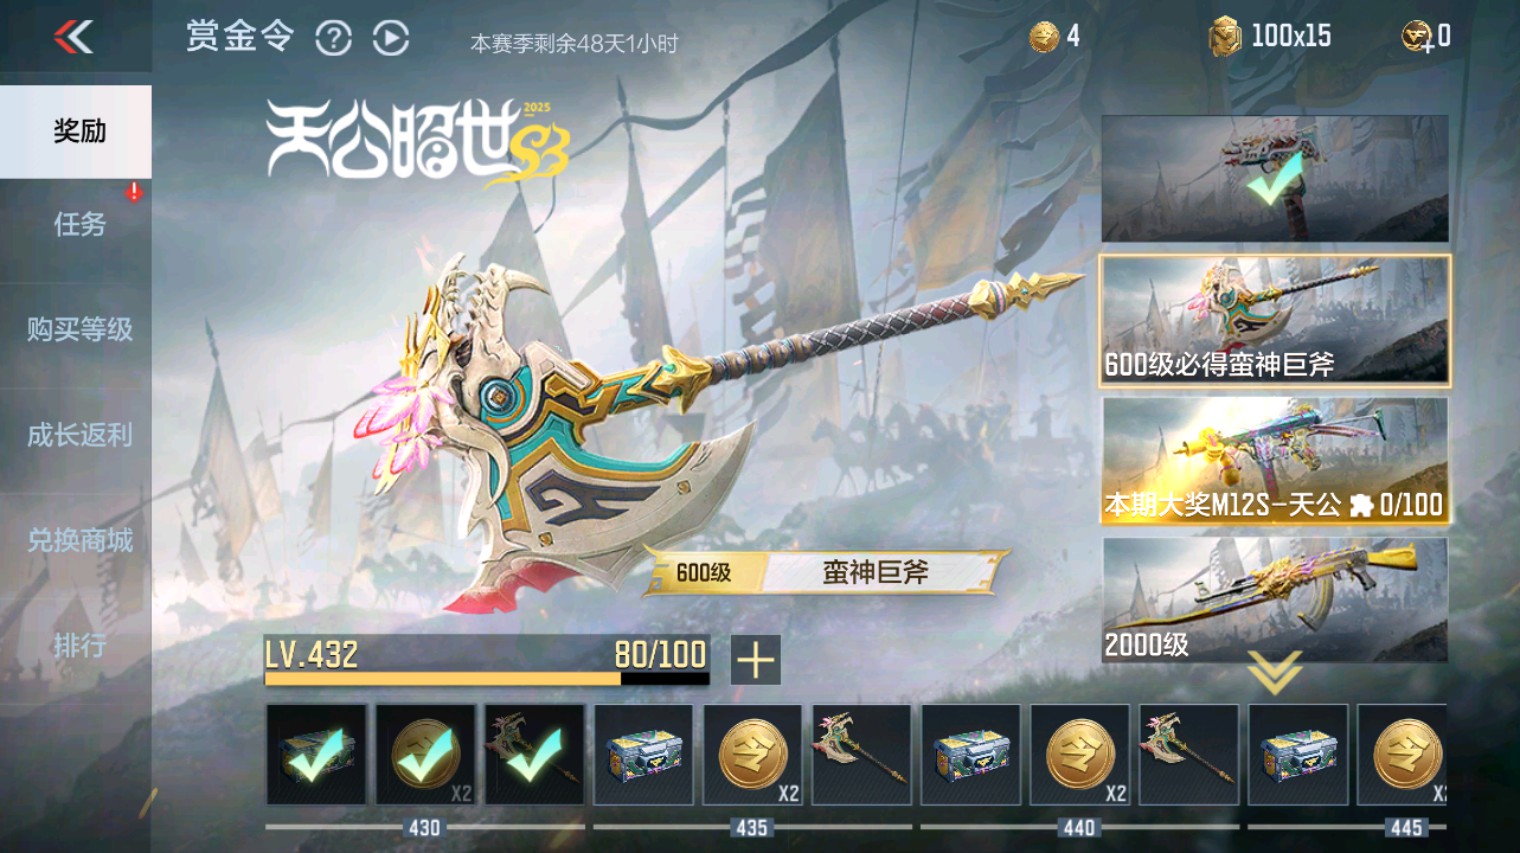Select the claimed axe reward with checkmark
The width and height of the screenshot is (1520, 853).
tap(534, 755)
